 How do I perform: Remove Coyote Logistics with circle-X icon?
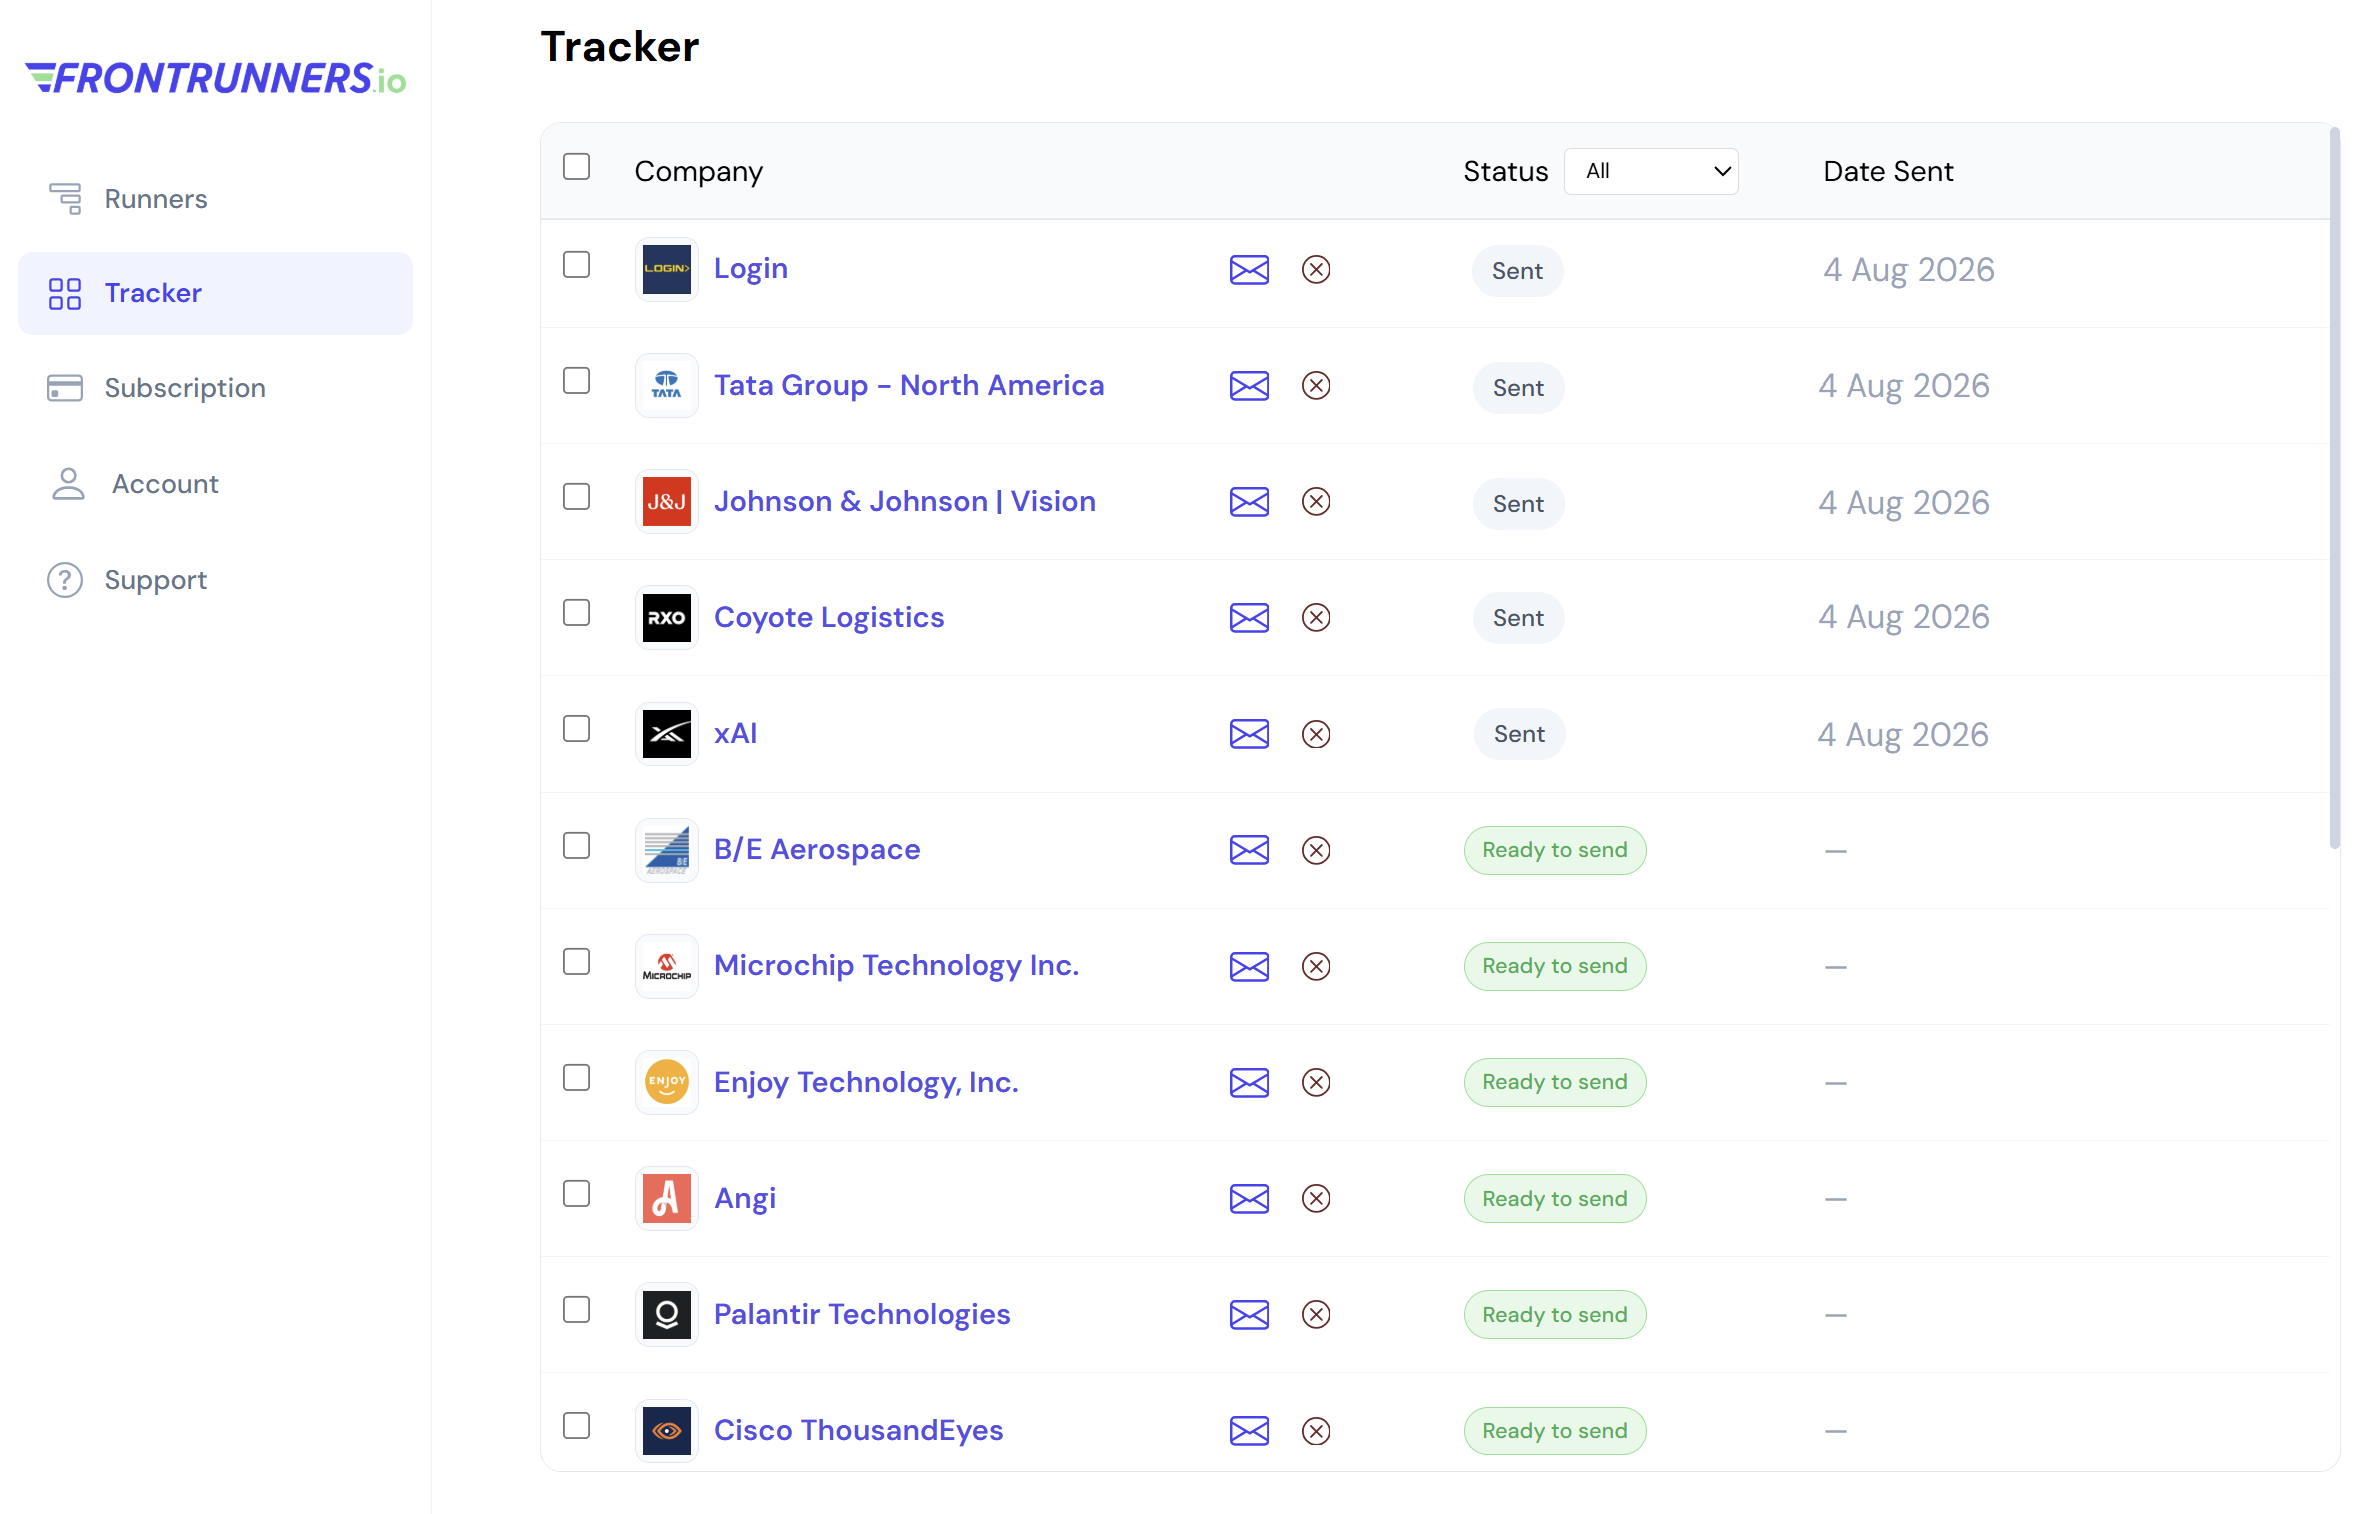click(x=1316, y=618)
